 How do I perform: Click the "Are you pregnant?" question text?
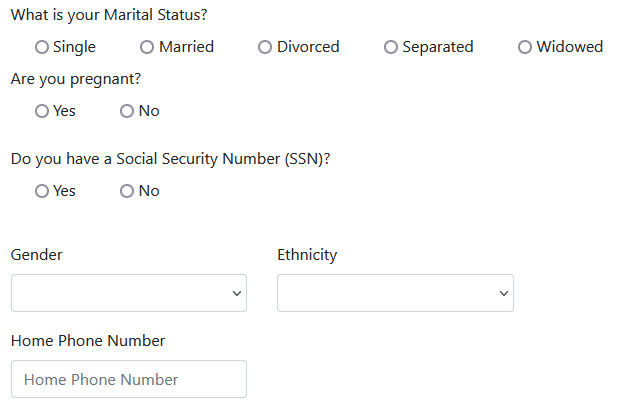tap(77, 79)
